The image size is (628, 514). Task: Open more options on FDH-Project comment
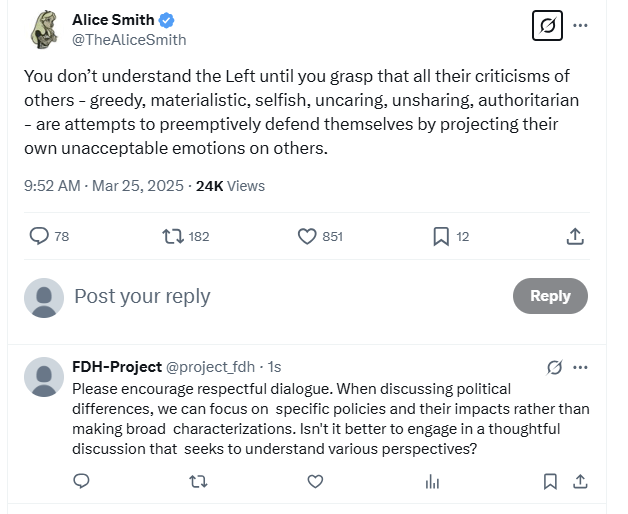pos(582,367)
